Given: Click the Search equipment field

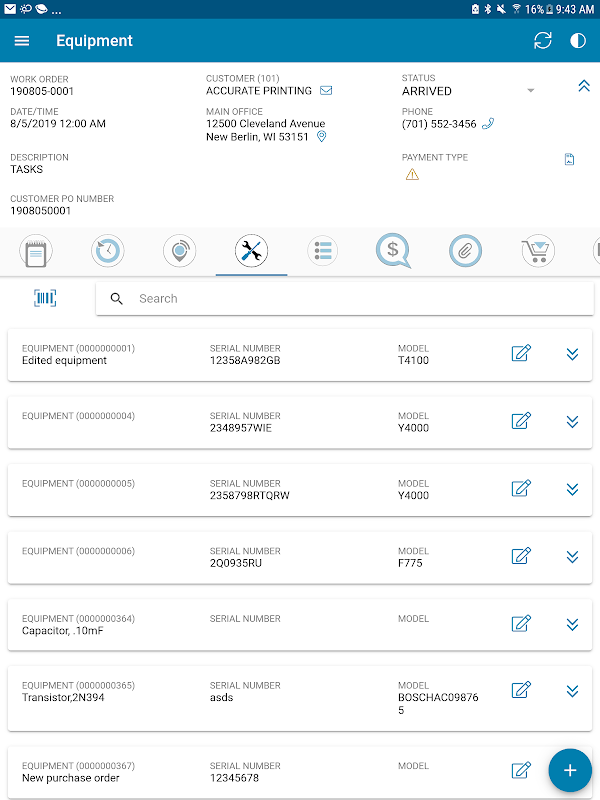Looking at the screenshot, I should [x=345, y=298].
